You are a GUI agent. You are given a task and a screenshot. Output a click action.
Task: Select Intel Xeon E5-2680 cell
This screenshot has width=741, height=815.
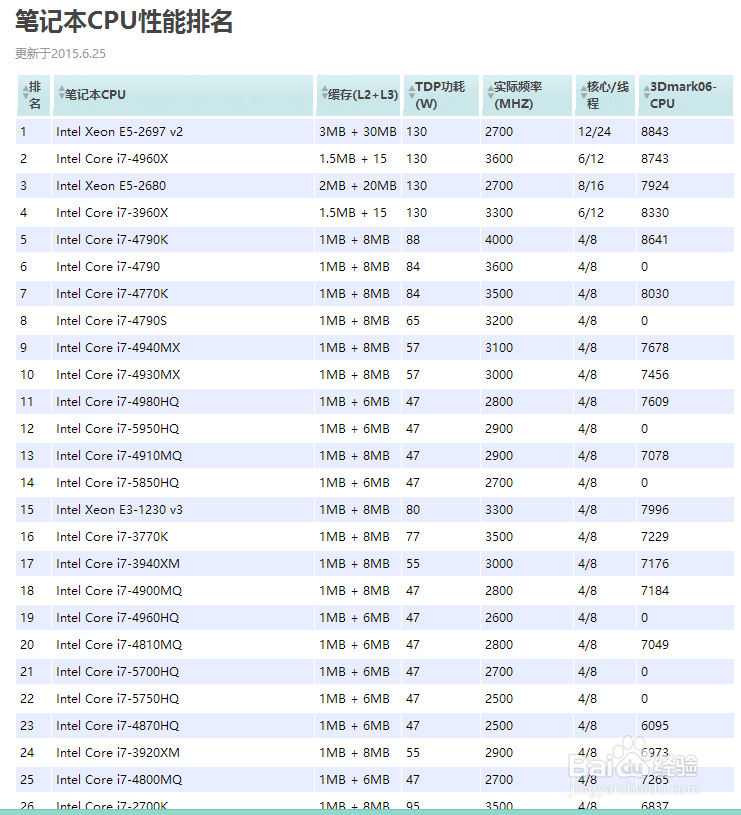coord(182,186)
